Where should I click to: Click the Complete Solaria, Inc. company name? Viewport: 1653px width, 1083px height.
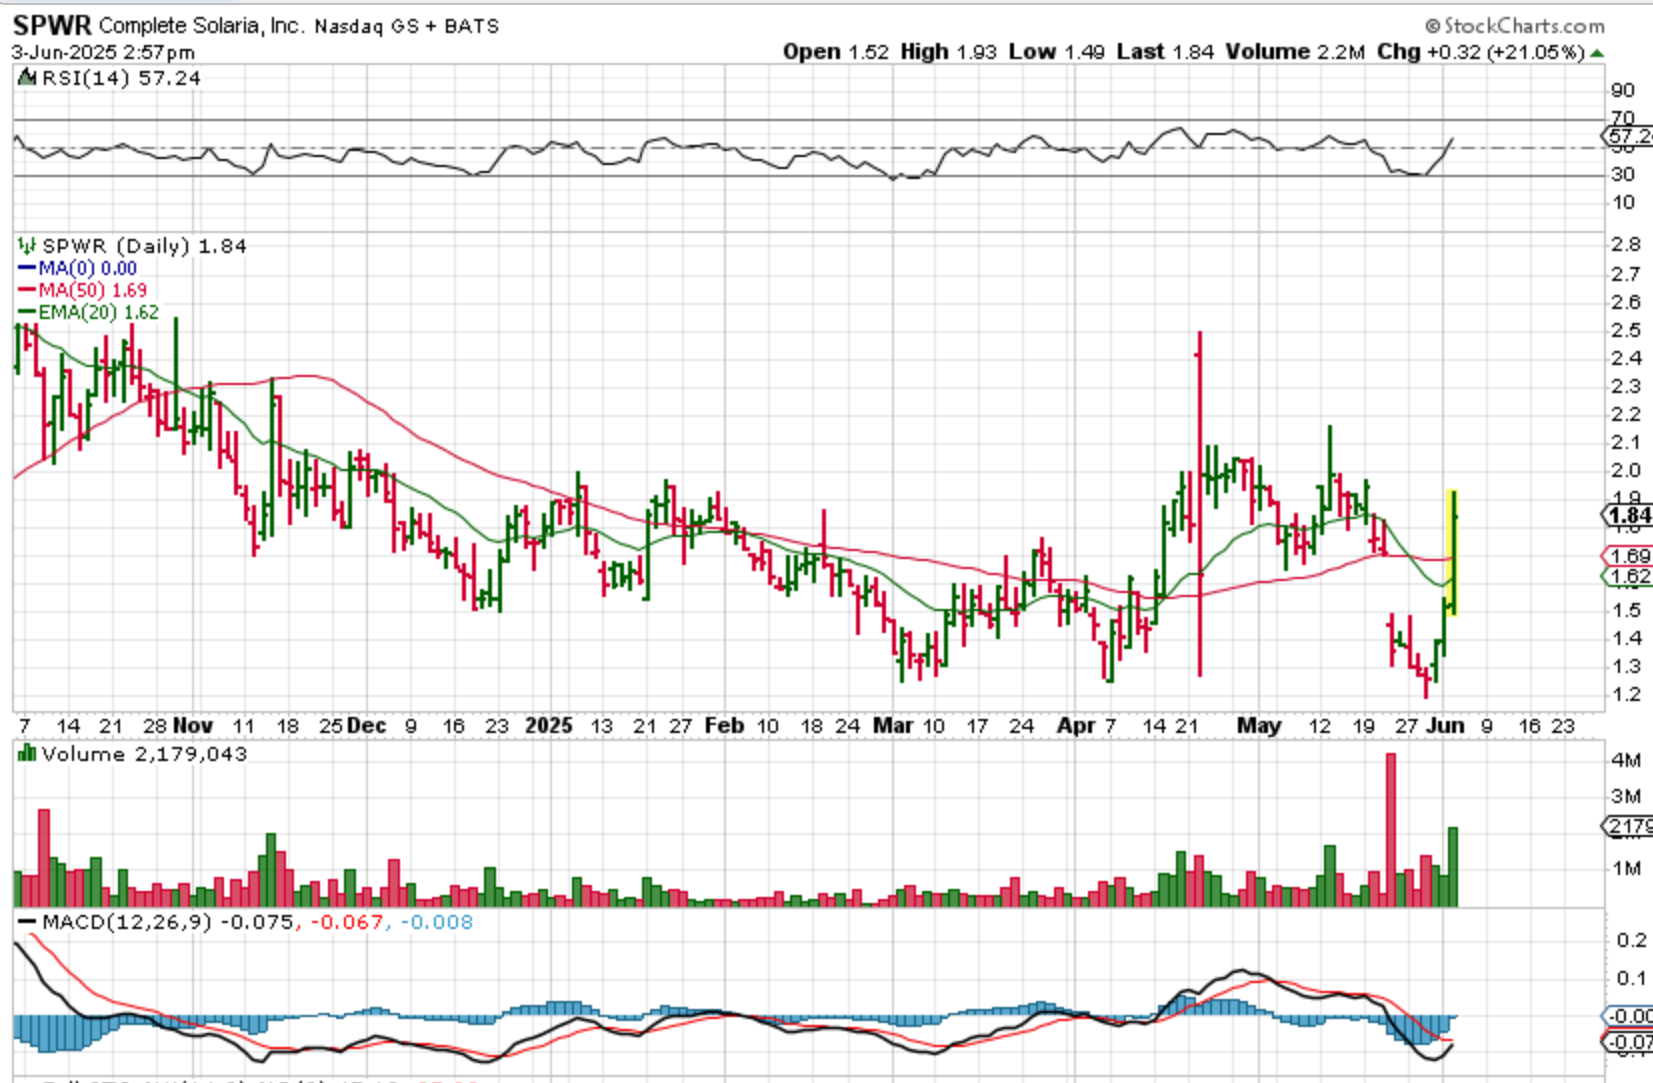click(x=201, y=26)
